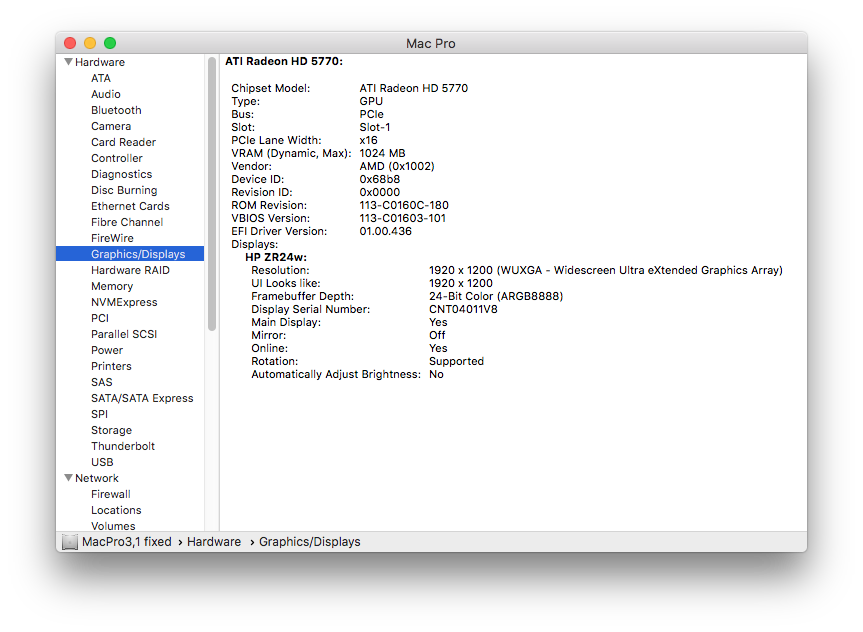863x632 pixels.
Task: Click Graphics/Displays in the path bar
Action: (x=309, y=542)
